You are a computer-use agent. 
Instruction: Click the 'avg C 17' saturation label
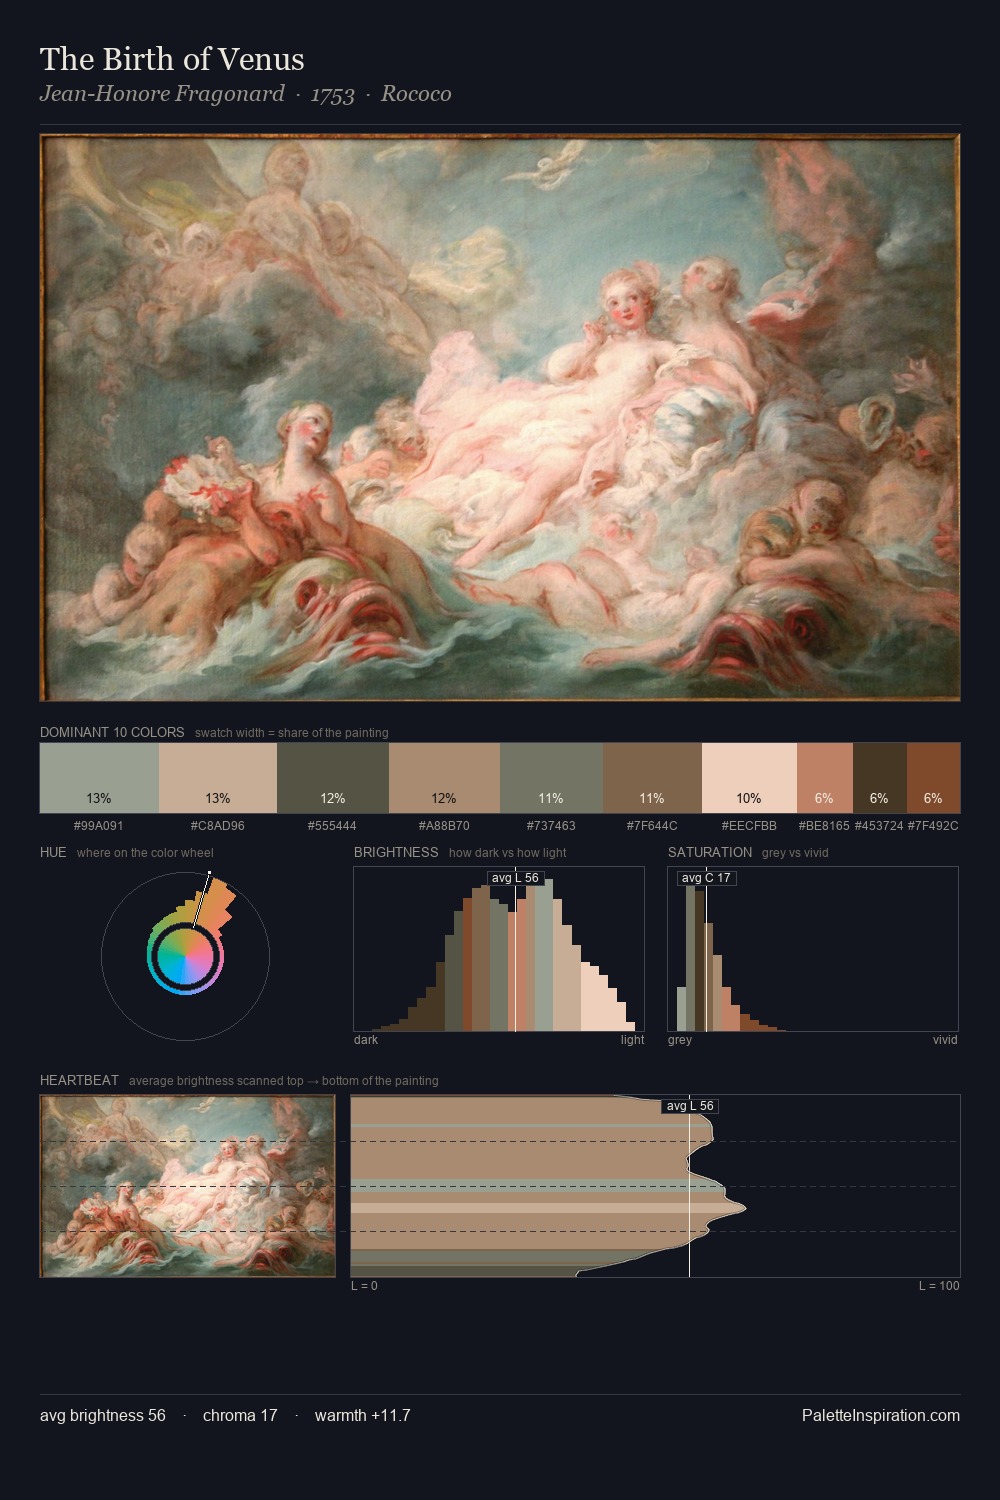706,878
